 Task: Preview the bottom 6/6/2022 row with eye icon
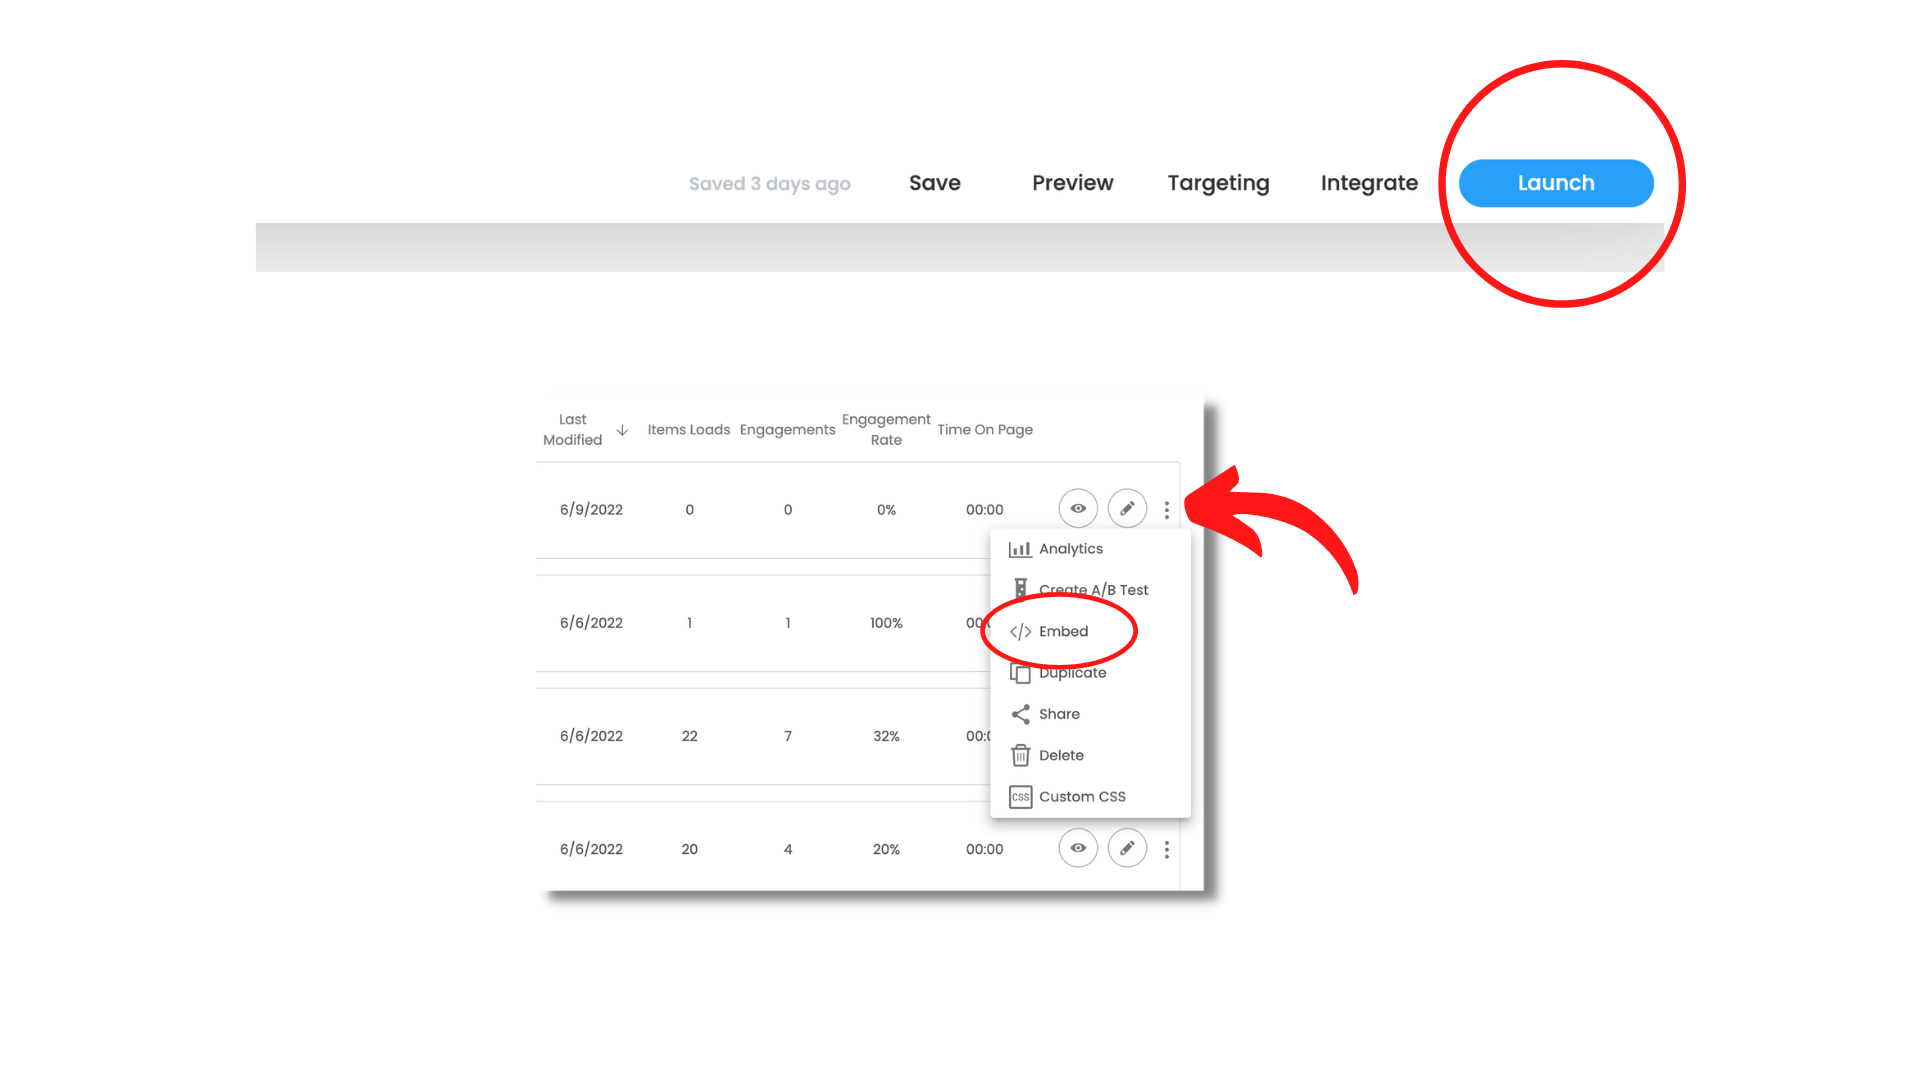(1078, 848)
